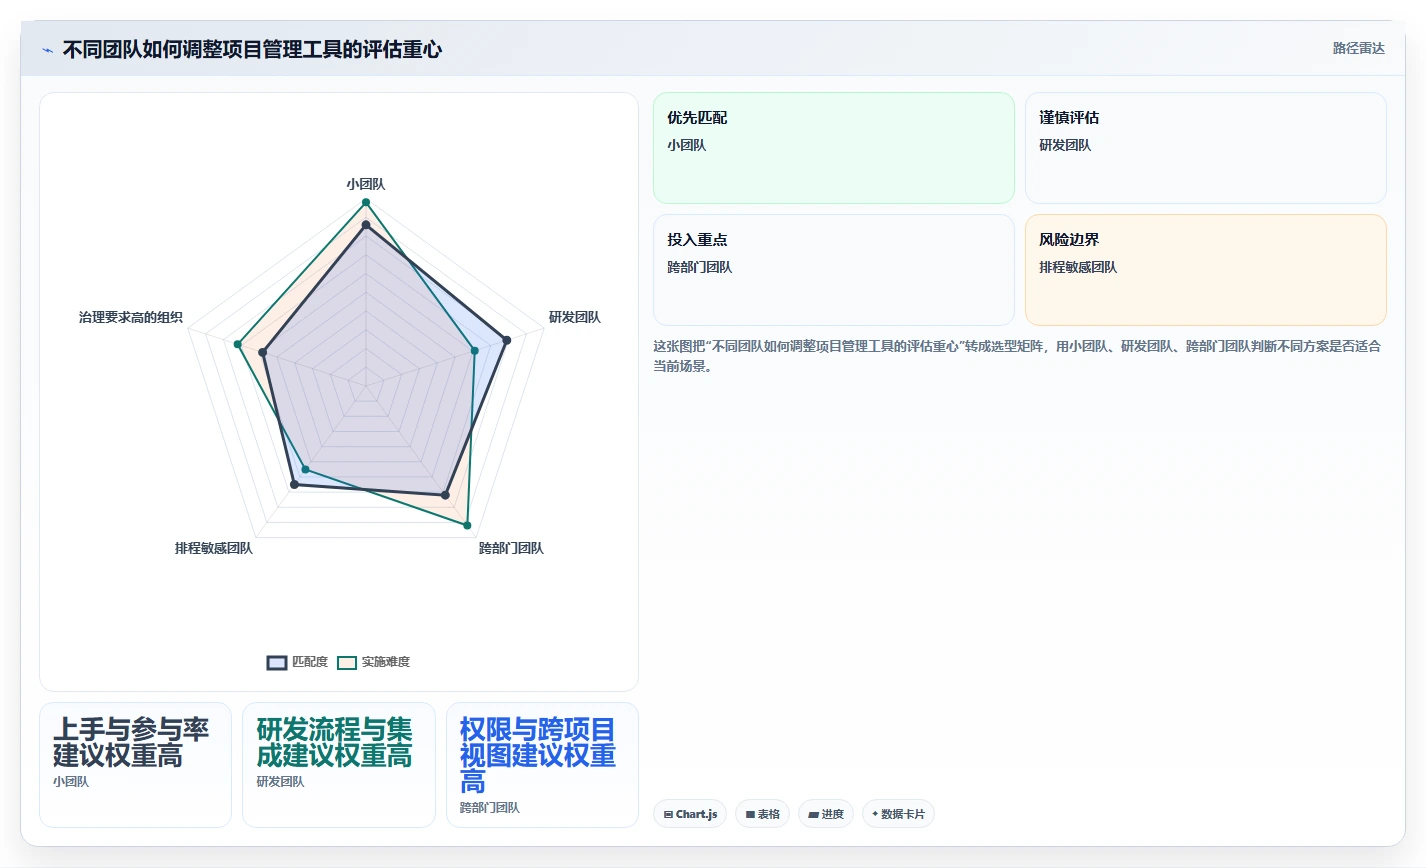This screenshot has width=1426, height=868.
Task: Click the 排程敏感团队 axis label on the radar
Action: click(214, 548)
